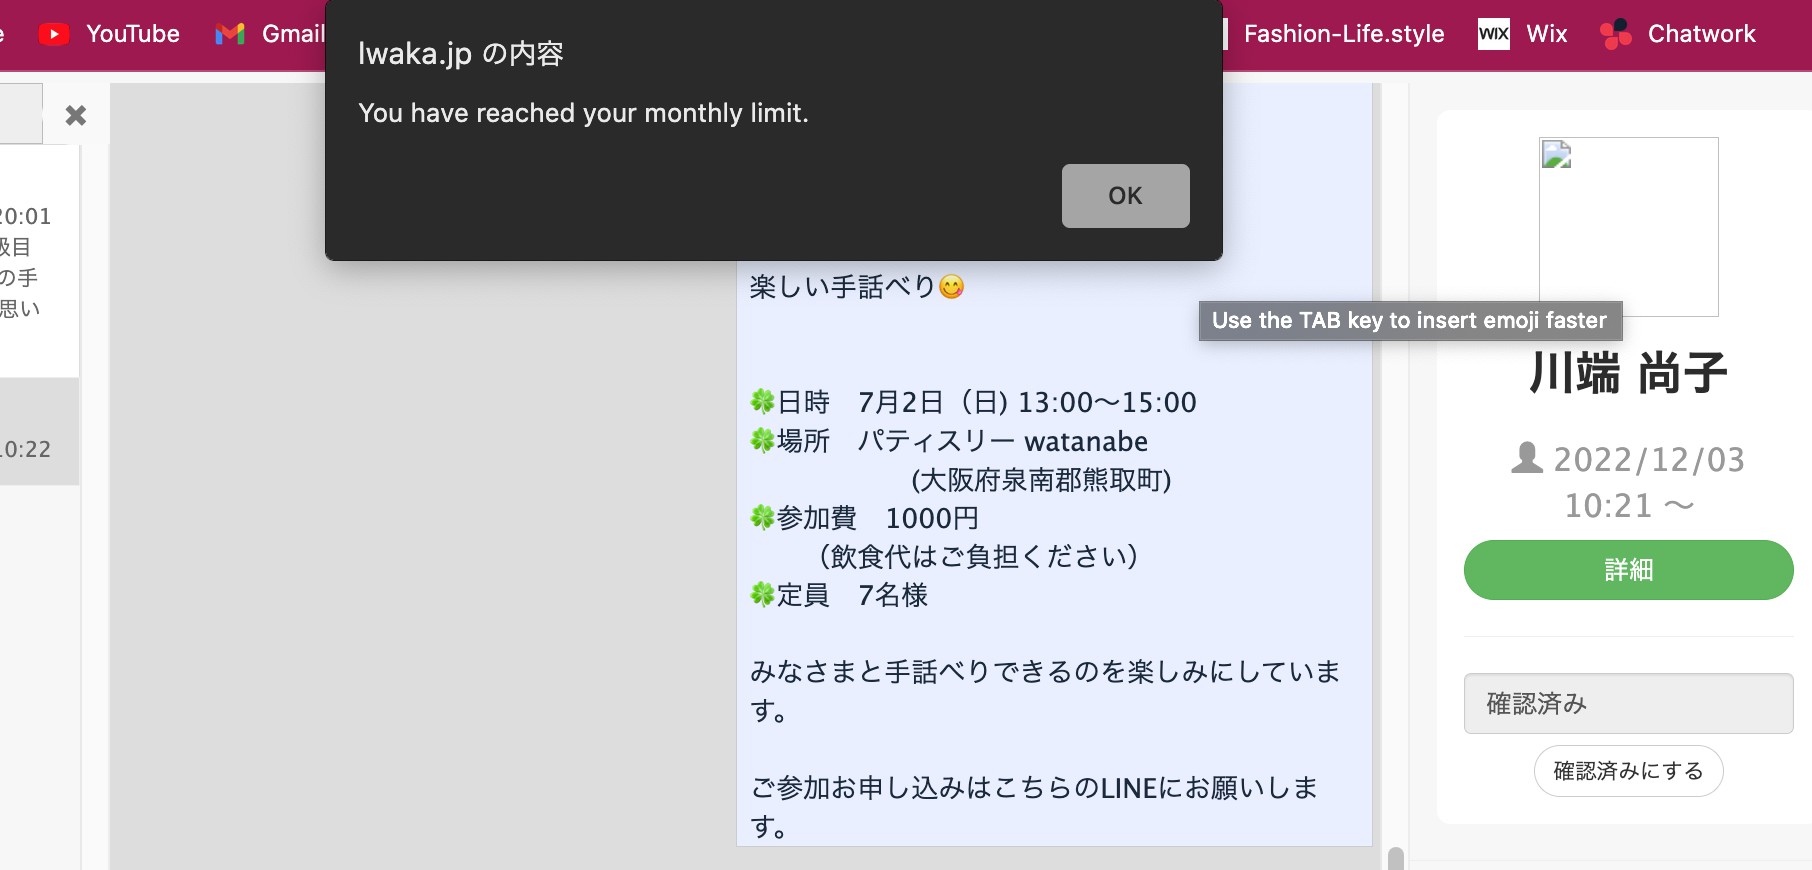Click the message line about 参加費 1000円

point(865,518)
